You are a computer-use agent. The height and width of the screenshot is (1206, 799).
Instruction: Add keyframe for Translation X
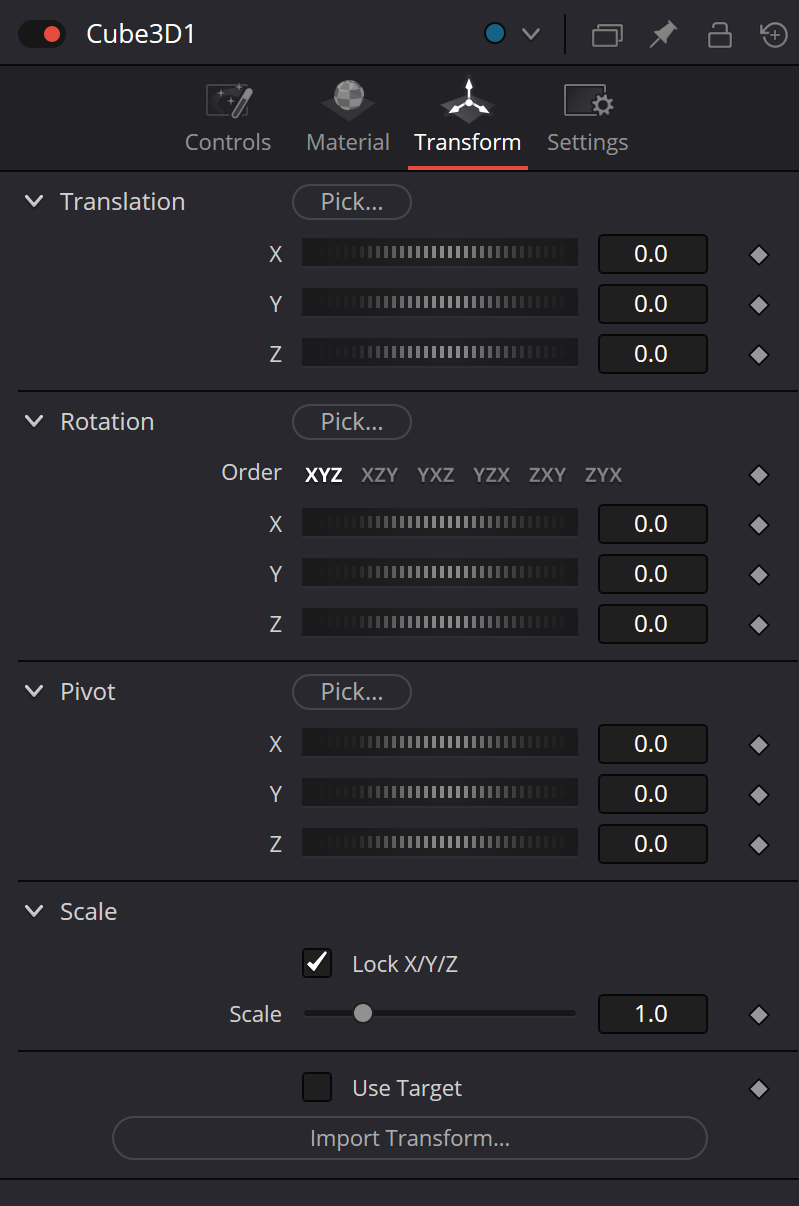pos(759,255)
